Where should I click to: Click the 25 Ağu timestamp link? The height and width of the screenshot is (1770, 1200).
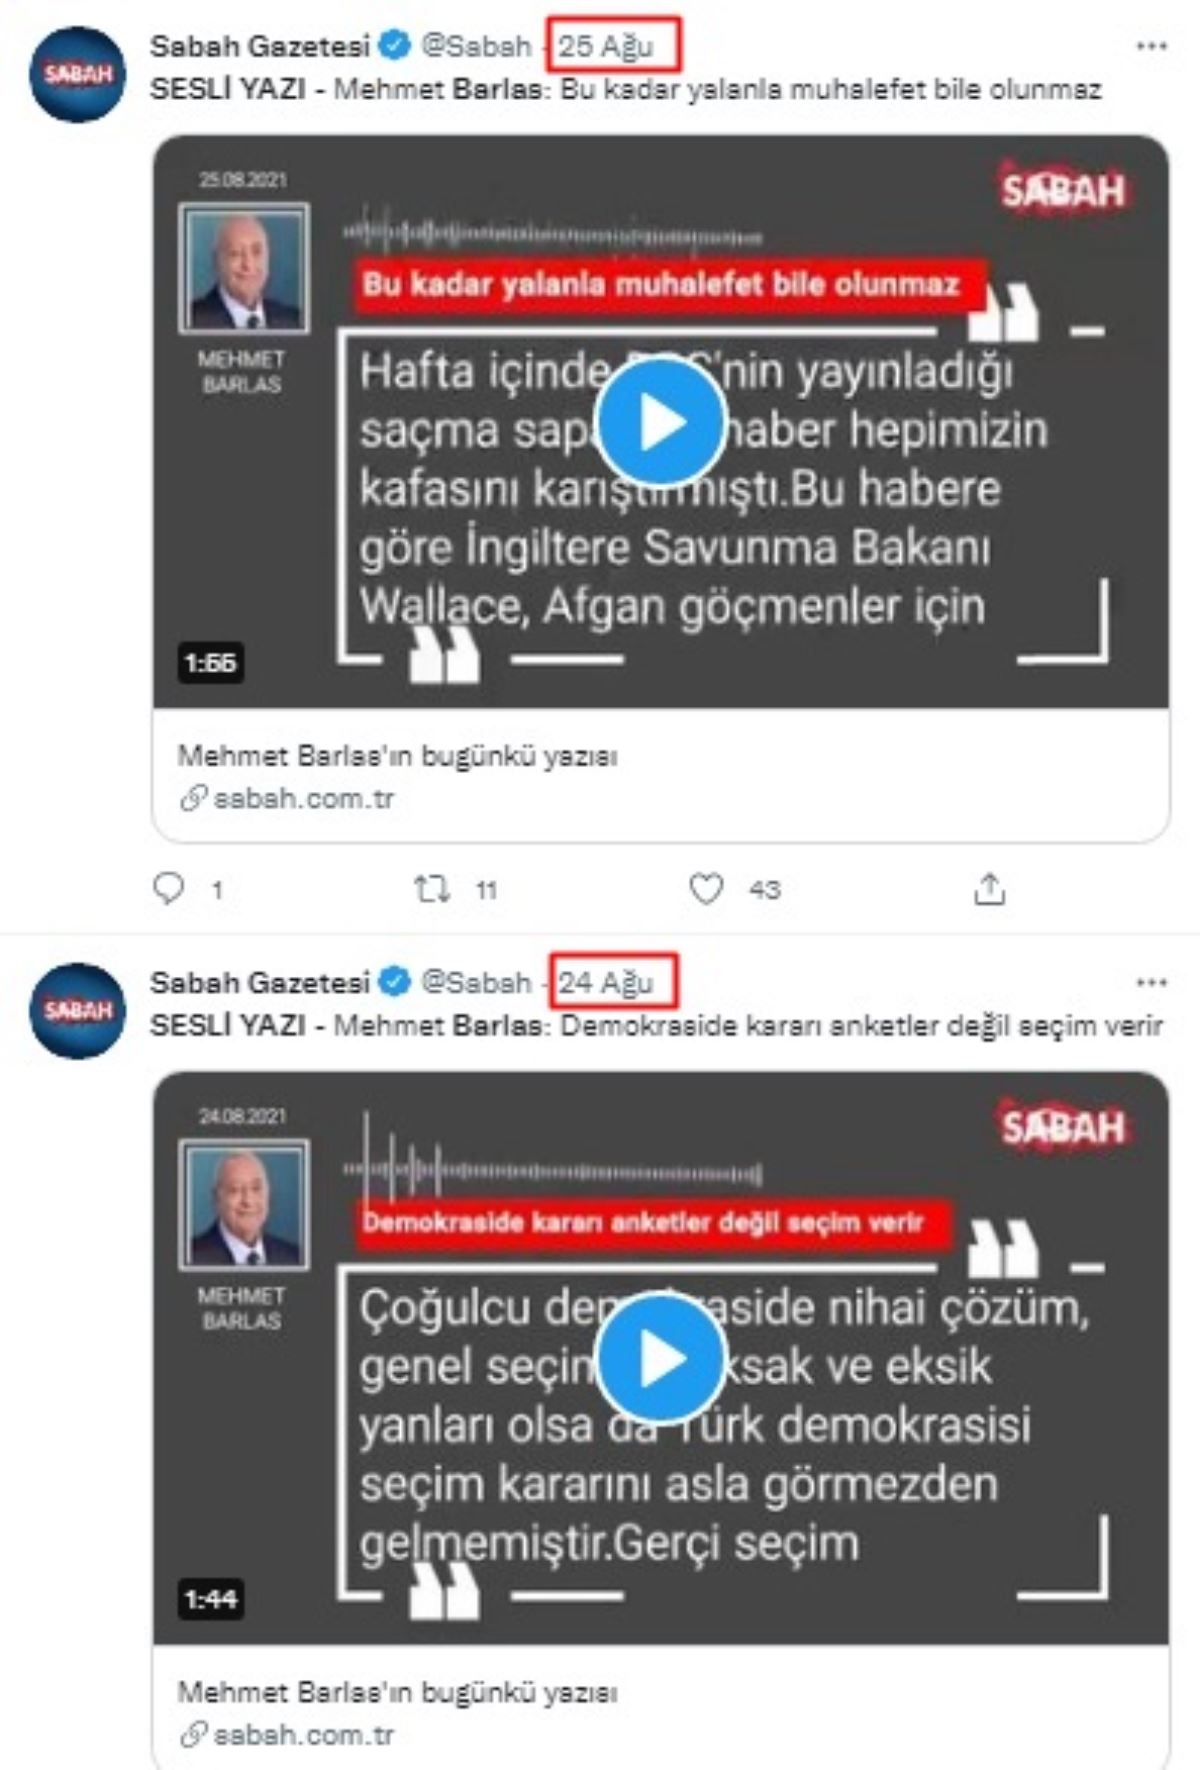tap(606, 46)
